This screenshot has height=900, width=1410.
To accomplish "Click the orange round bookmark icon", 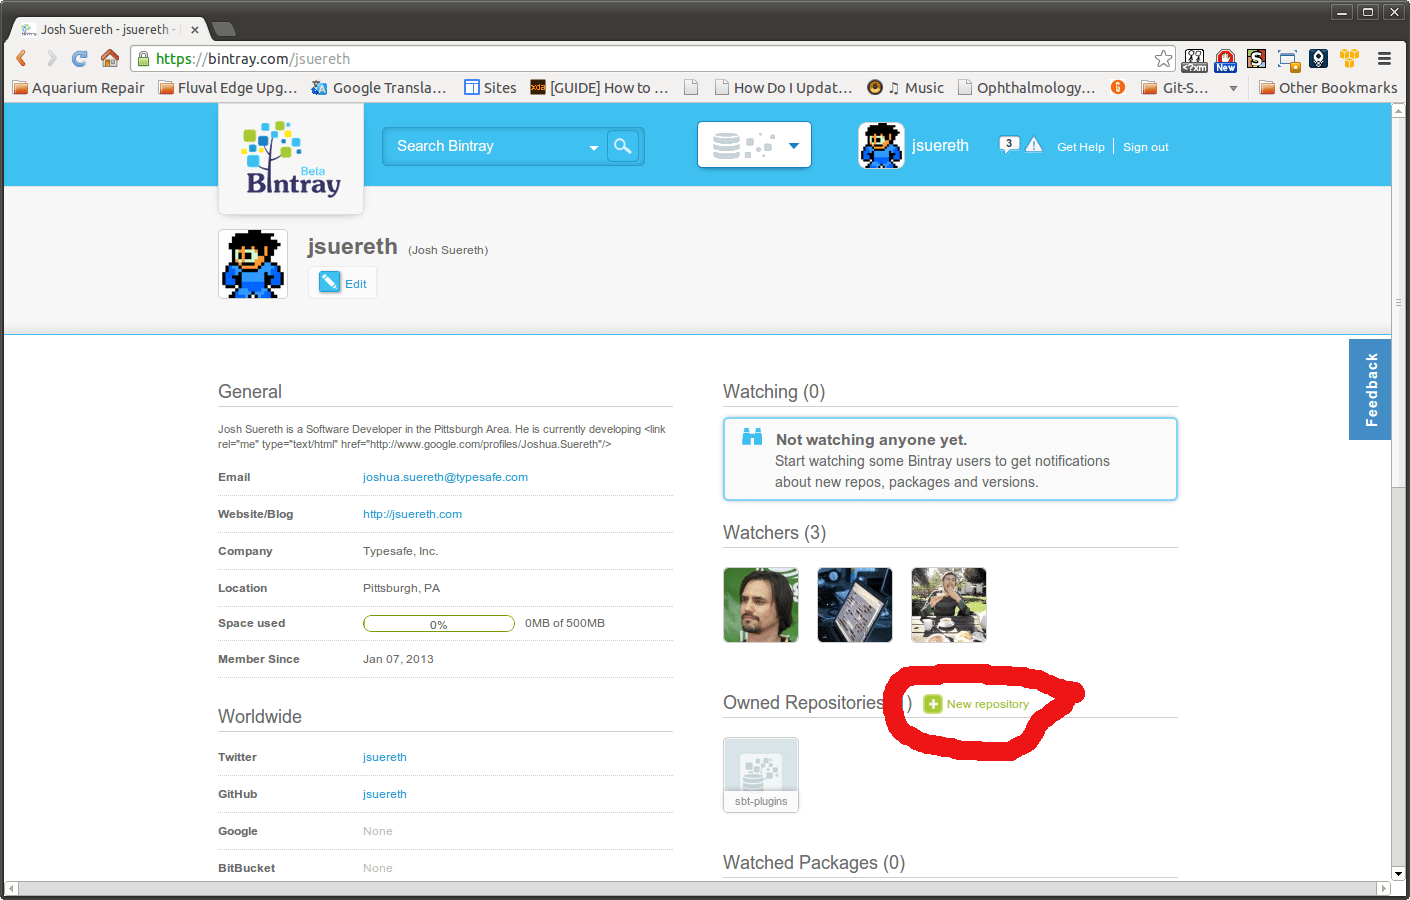I will tap(1118, 87).
